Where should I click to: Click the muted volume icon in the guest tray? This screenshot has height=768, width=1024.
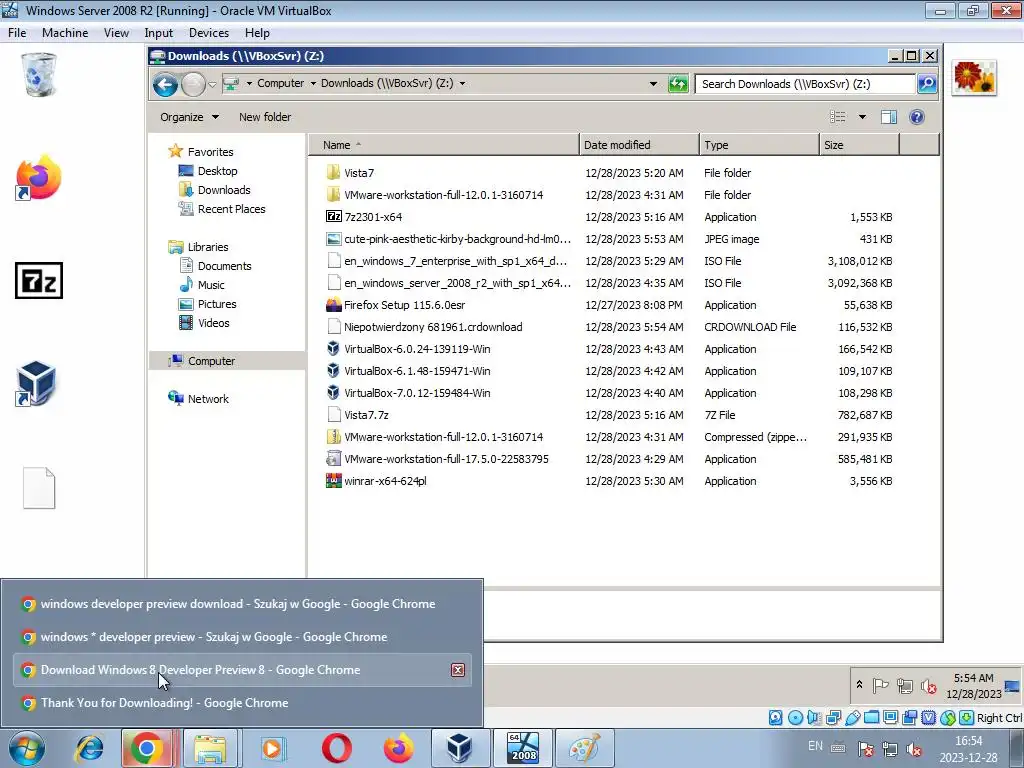[928, 686]
